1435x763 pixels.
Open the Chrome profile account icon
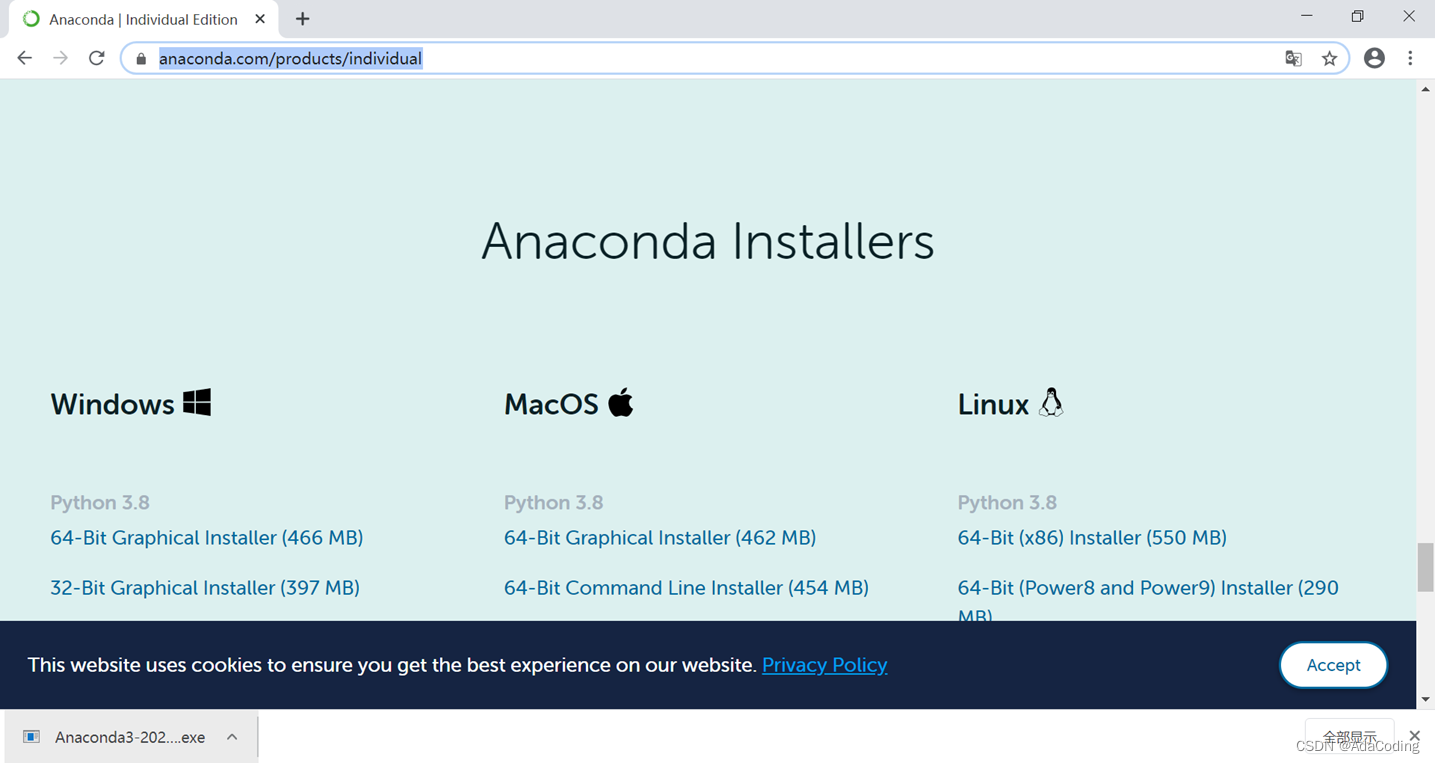tap(1374, 58)
